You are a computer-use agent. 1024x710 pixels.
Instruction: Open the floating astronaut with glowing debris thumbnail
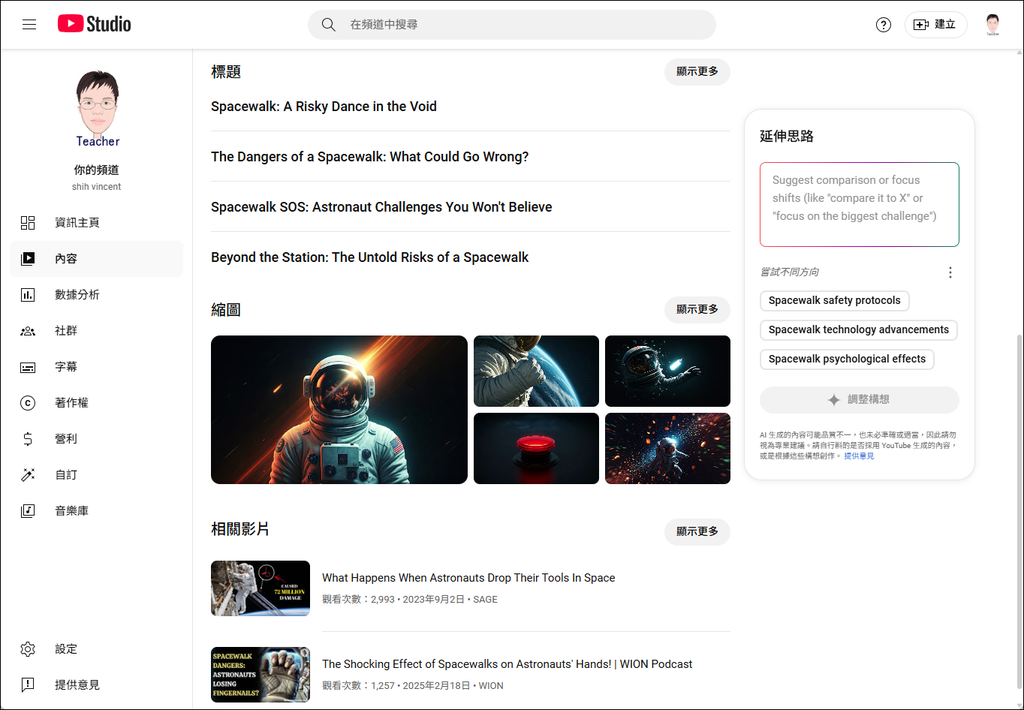pos(667,371)
